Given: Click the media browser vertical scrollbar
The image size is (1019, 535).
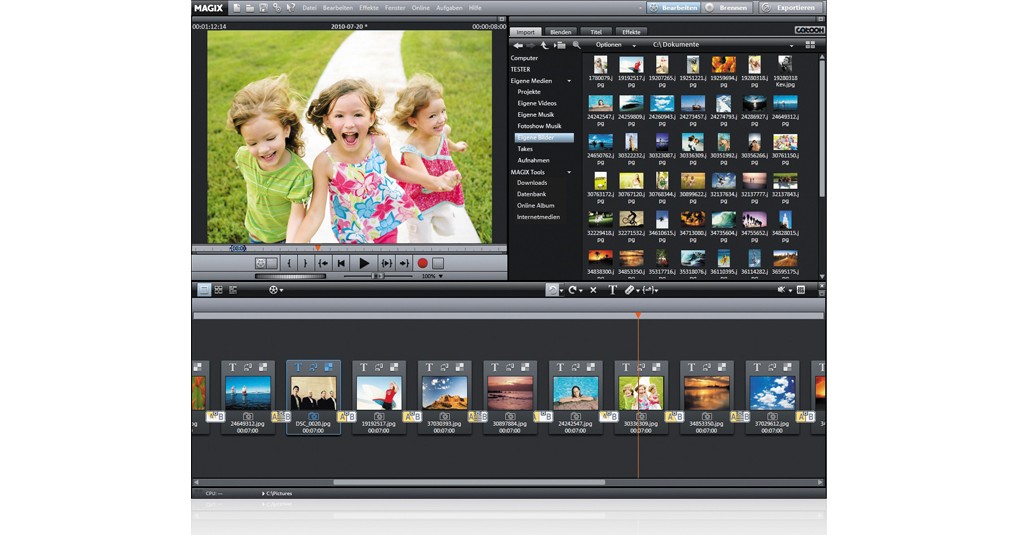Looking at the screenshot, I should (821, 128).
